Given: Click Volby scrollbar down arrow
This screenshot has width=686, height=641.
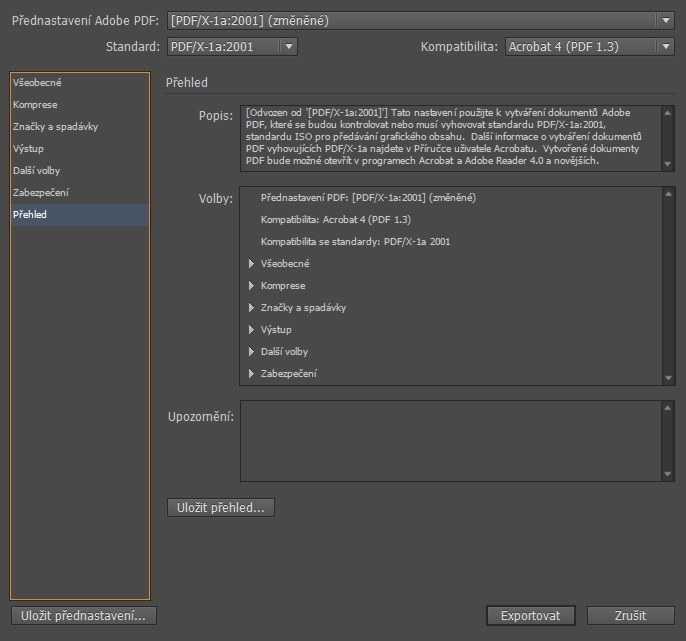Looking at the screenshot, I should pyautogui.click(x=668, y=378).
